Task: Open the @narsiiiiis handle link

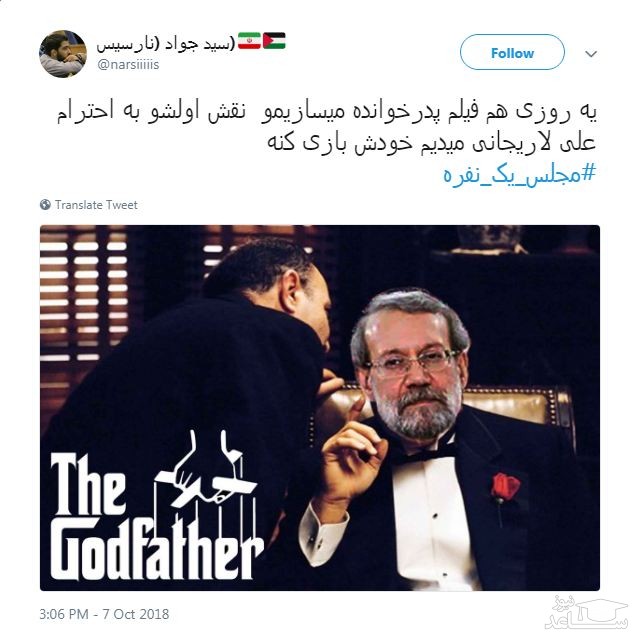Action: coord(128,64)
